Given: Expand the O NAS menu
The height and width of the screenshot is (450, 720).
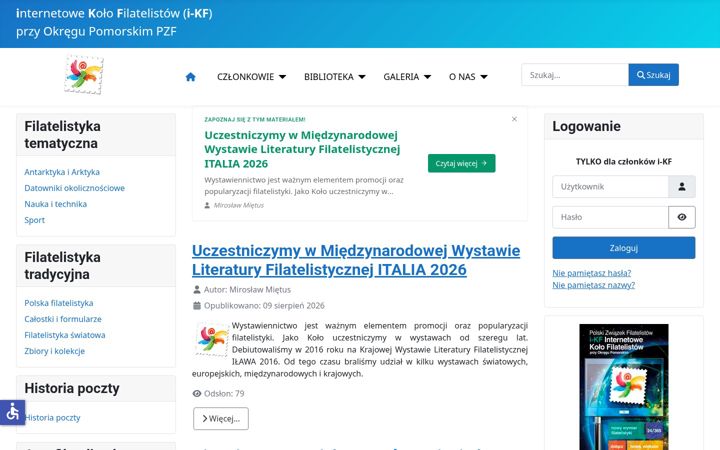Looking at the screenshot, I should pyautogui.click(x=468, y=77).
